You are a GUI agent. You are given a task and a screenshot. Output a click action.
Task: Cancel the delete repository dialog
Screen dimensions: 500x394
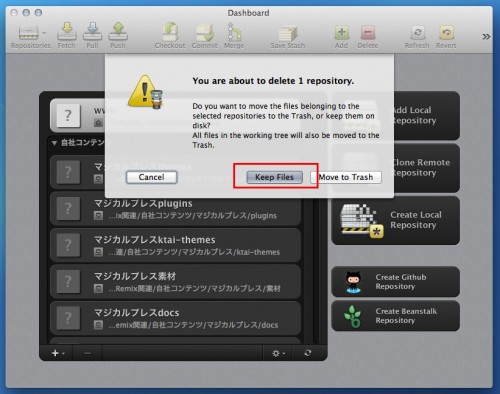(151, 177)
